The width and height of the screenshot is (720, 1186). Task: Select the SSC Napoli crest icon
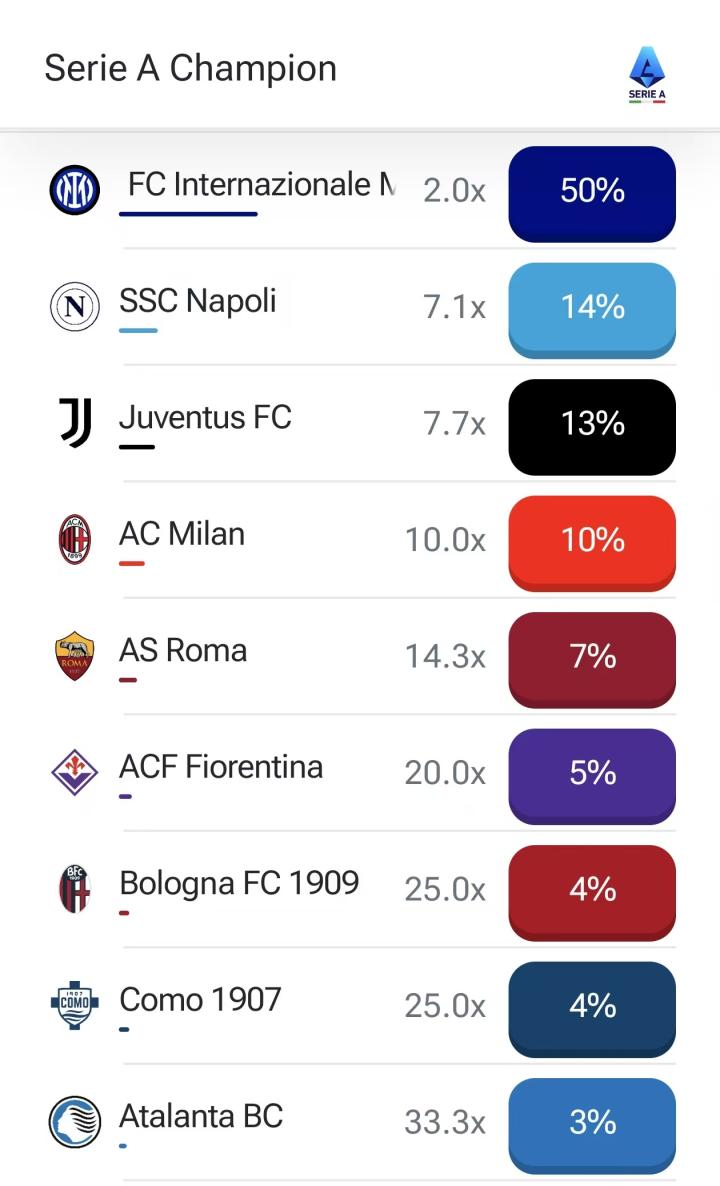74,306
